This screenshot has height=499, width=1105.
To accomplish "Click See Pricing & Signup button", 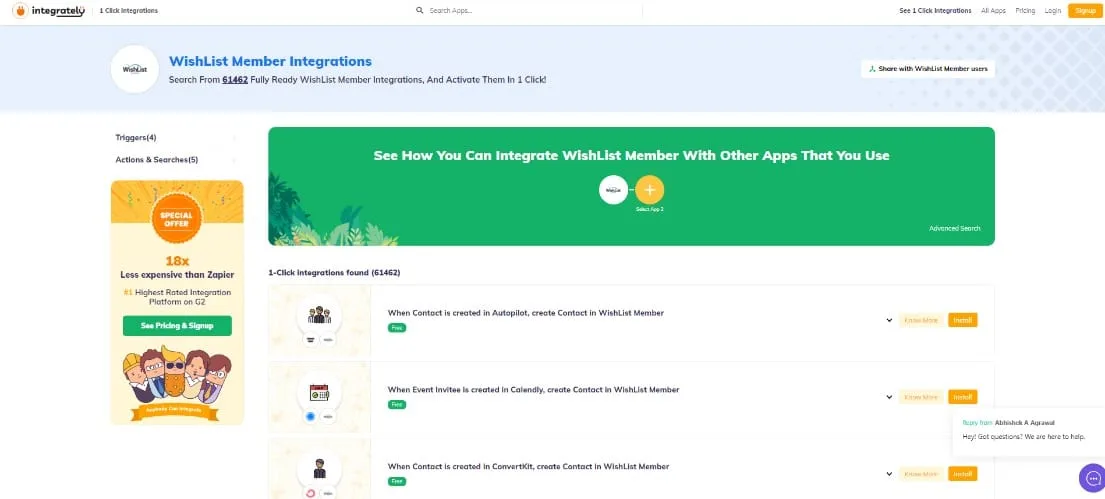I will [x=177, y=326].
